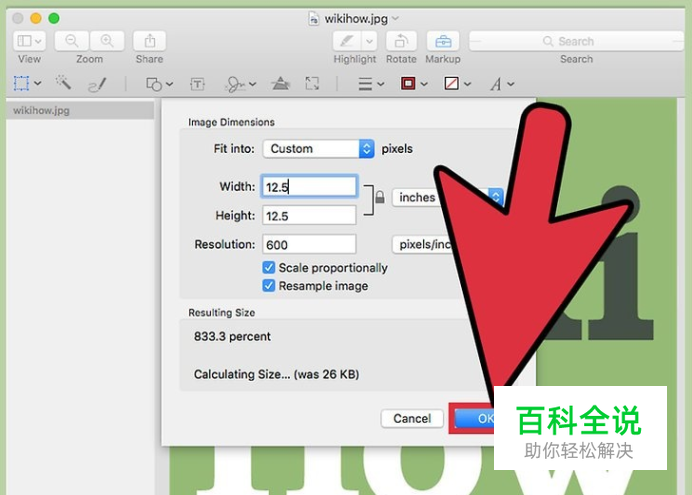
Task: Toggle Scale proportionally checkbox
Action: 268,267
